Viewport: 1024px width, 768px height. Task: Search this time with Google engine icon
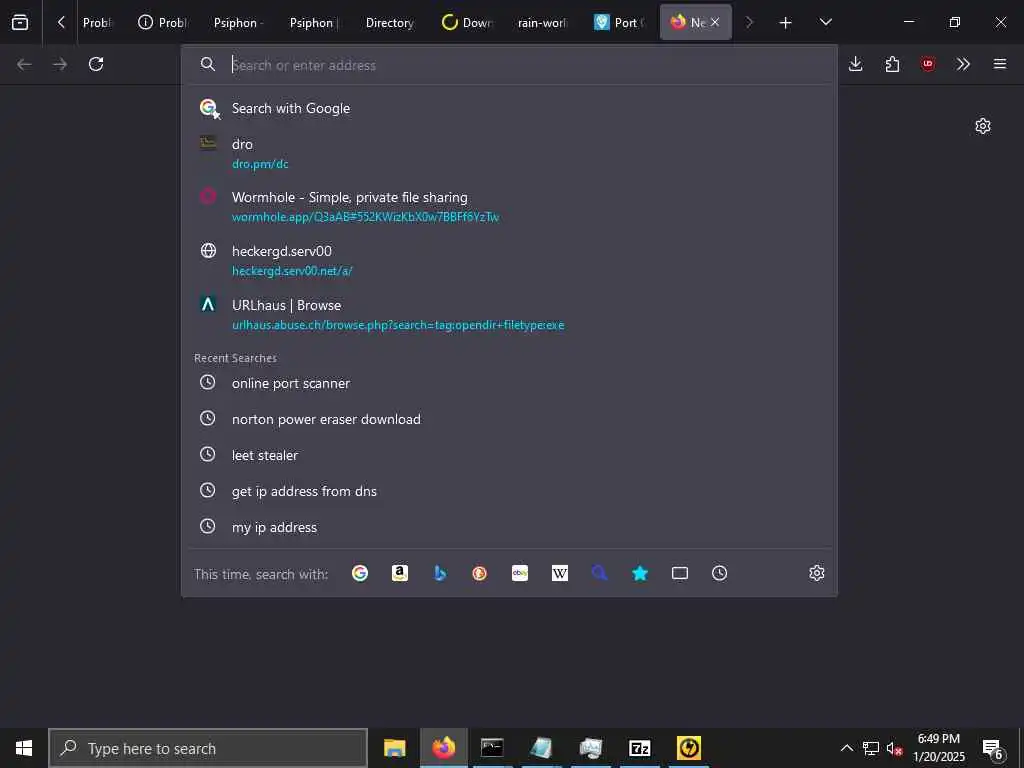[x=360, y=573]
